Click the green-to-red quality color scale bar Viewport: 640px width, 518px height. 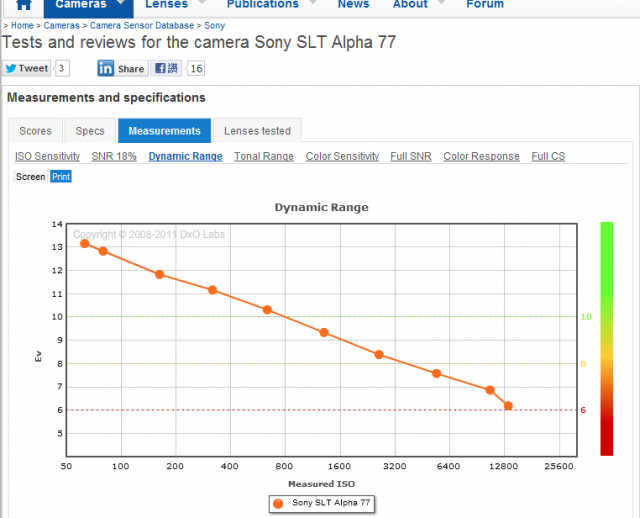(607, 339)
